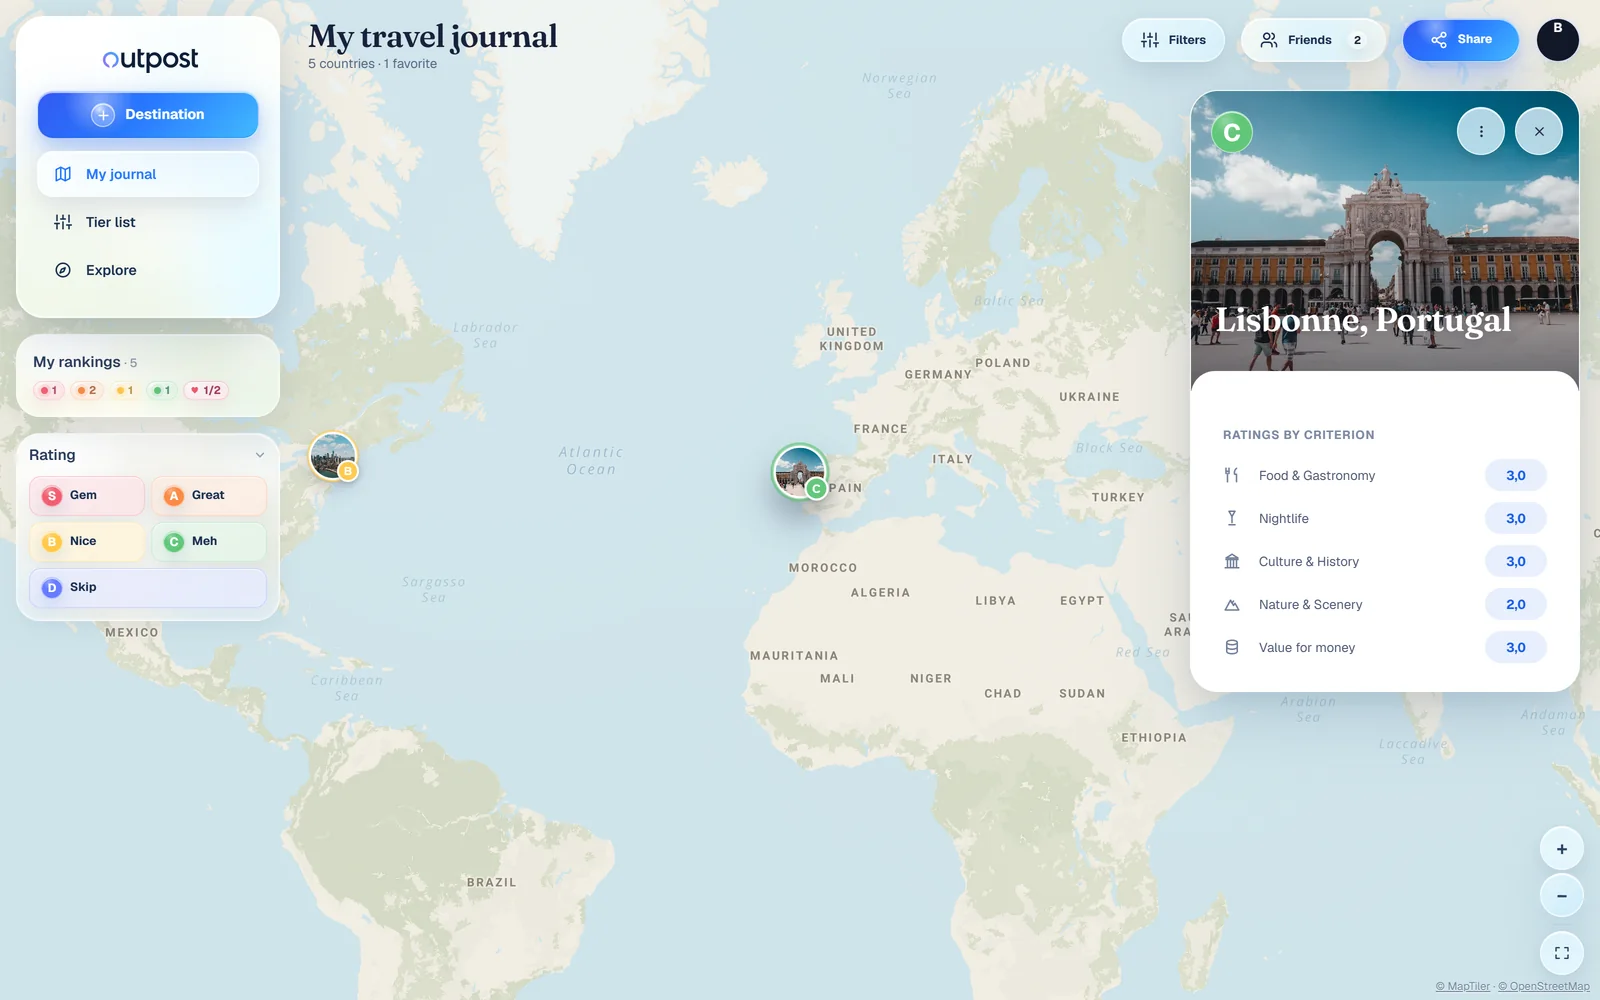Select the favorites heart 1/2 ranking chip
Image resolution: width=1600 pixels, height=1000 pixels.
pyautogui.click(x=206, y=391)
